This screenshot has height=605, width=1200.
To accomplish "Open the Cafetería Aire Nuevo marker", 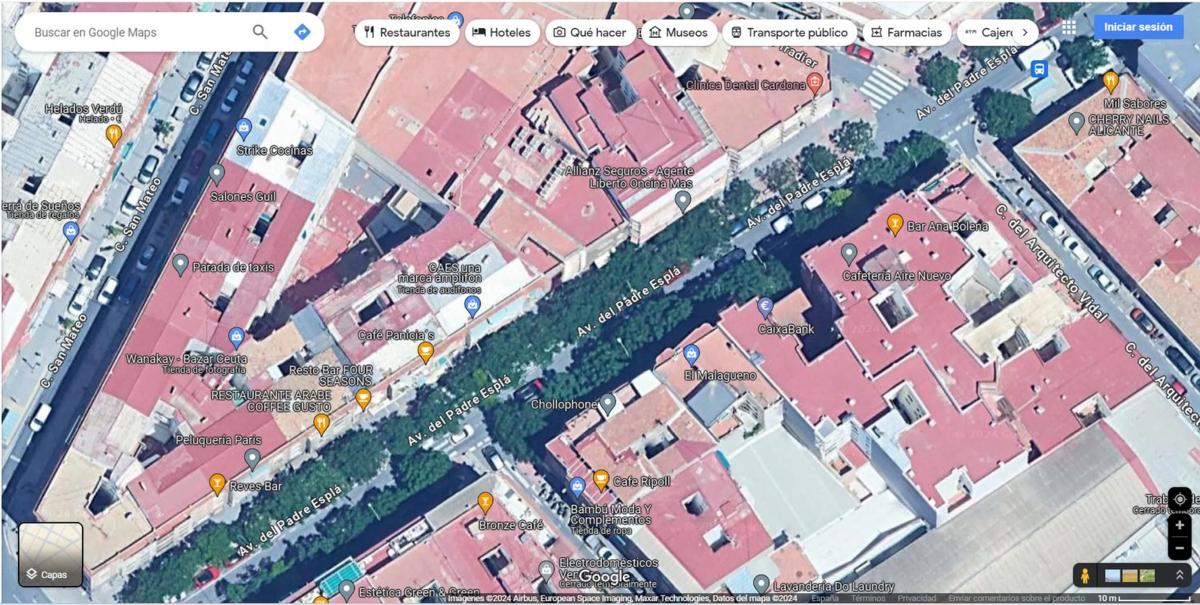I will point(849,254).
